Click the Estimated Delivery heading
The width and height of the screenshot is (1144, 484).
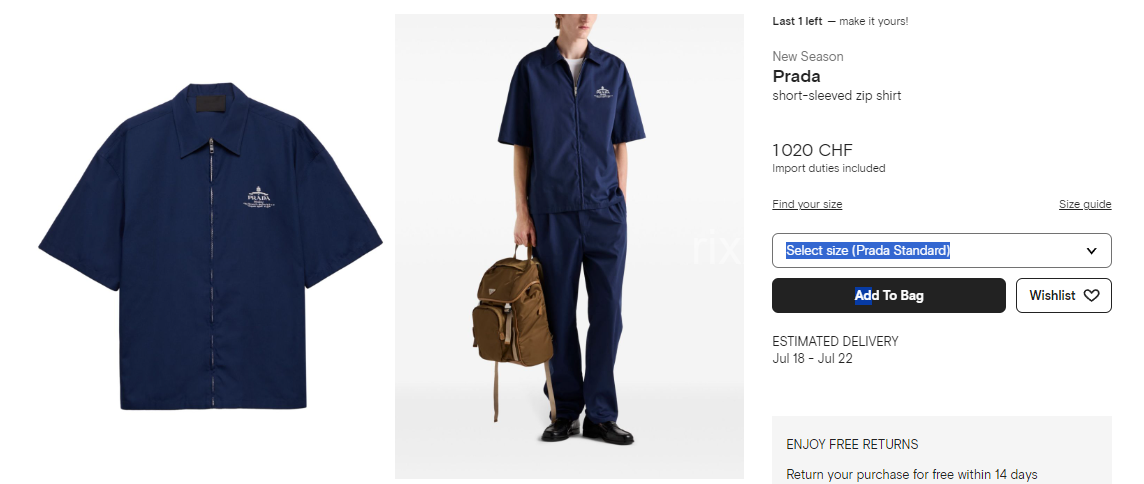[x=835, y=341]
